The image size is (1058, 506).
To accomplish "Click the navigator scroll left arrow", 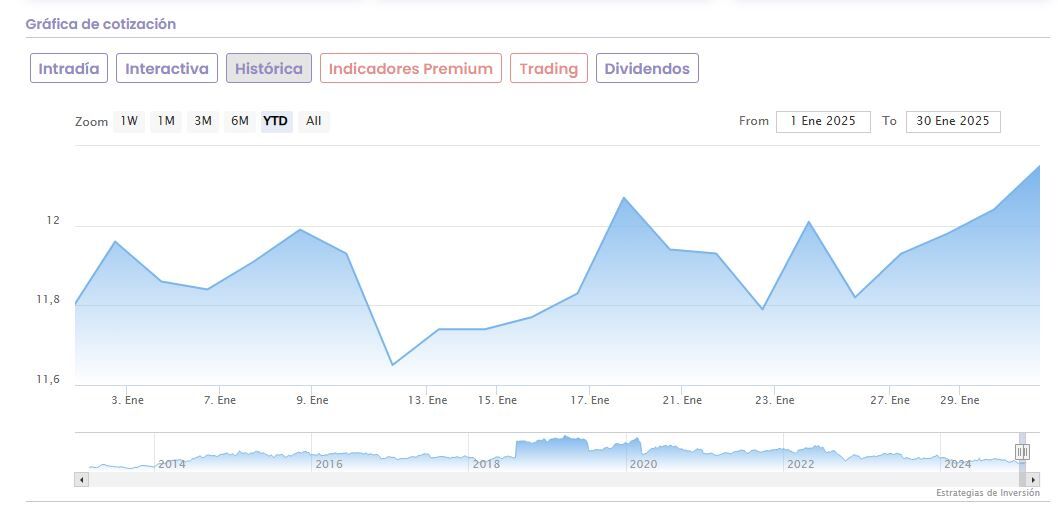I will click(82, 479).
